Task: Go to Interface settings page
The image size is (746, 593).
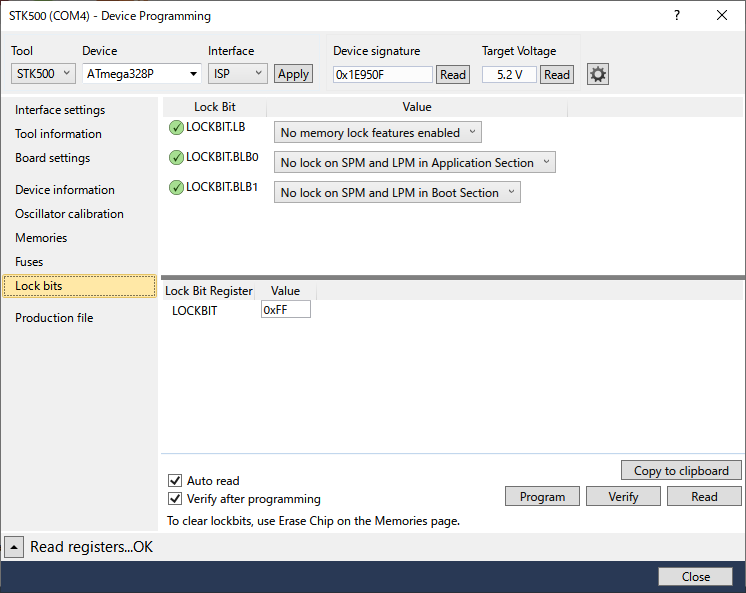Action: point(60,110)
